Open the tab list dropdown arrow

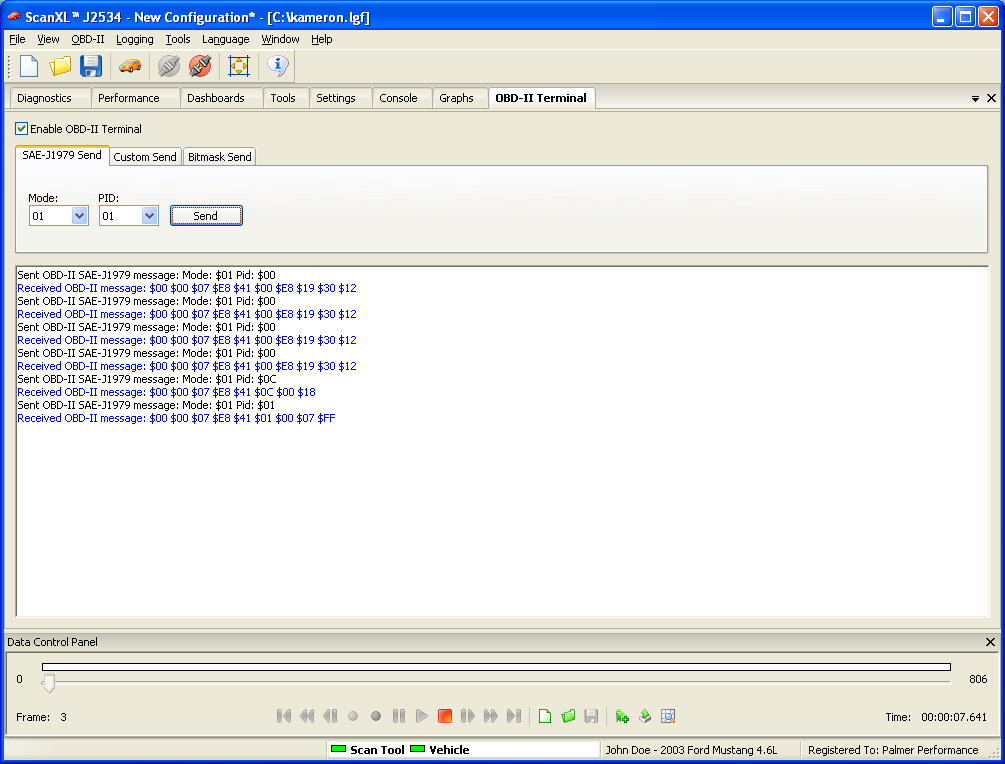click(975, 99)
